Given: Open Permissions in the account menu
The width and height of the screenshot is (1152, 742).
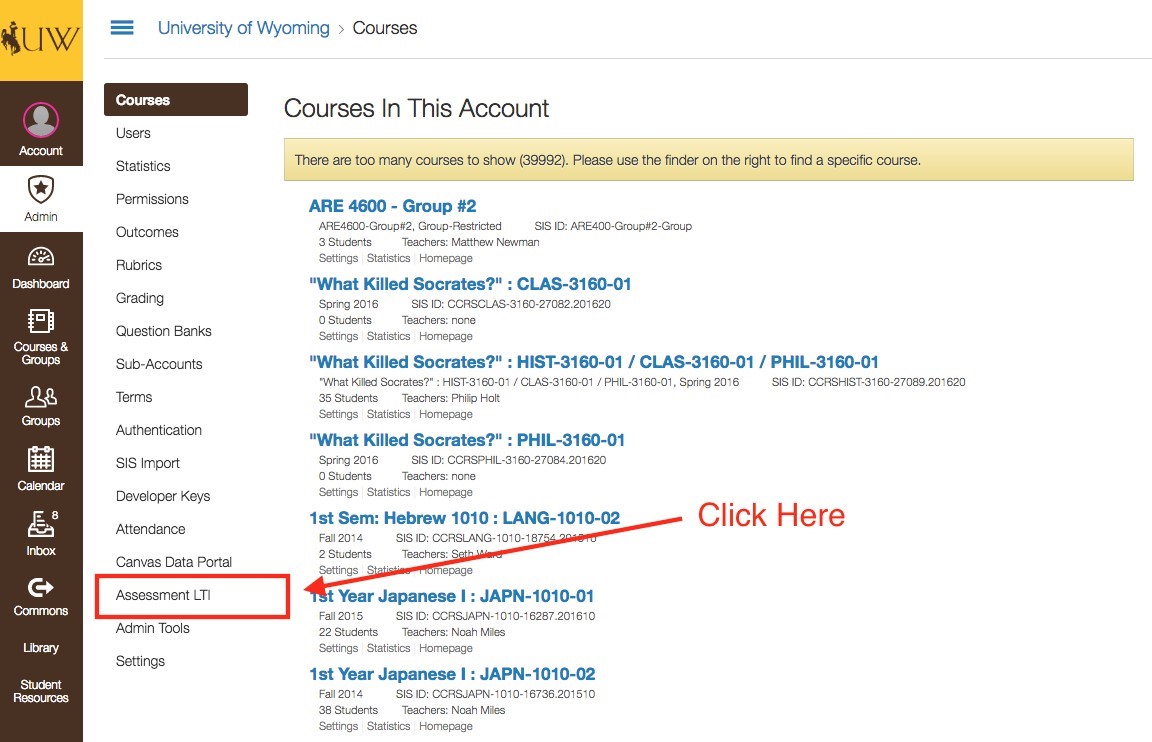Looking at the screenshot, I should coord(152,199).
